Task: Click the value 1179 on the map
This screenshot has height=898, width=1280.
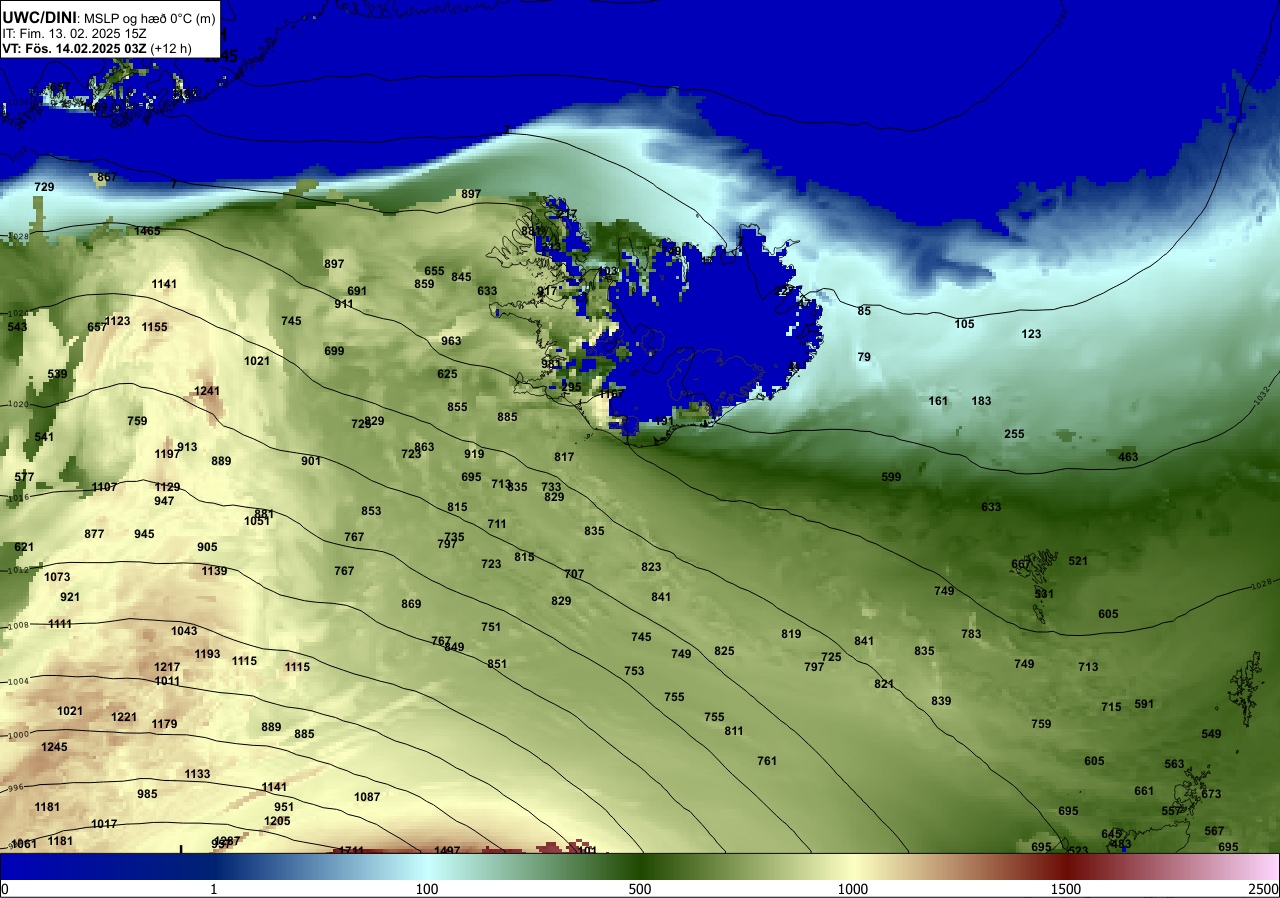Action: tap(164, 724)
